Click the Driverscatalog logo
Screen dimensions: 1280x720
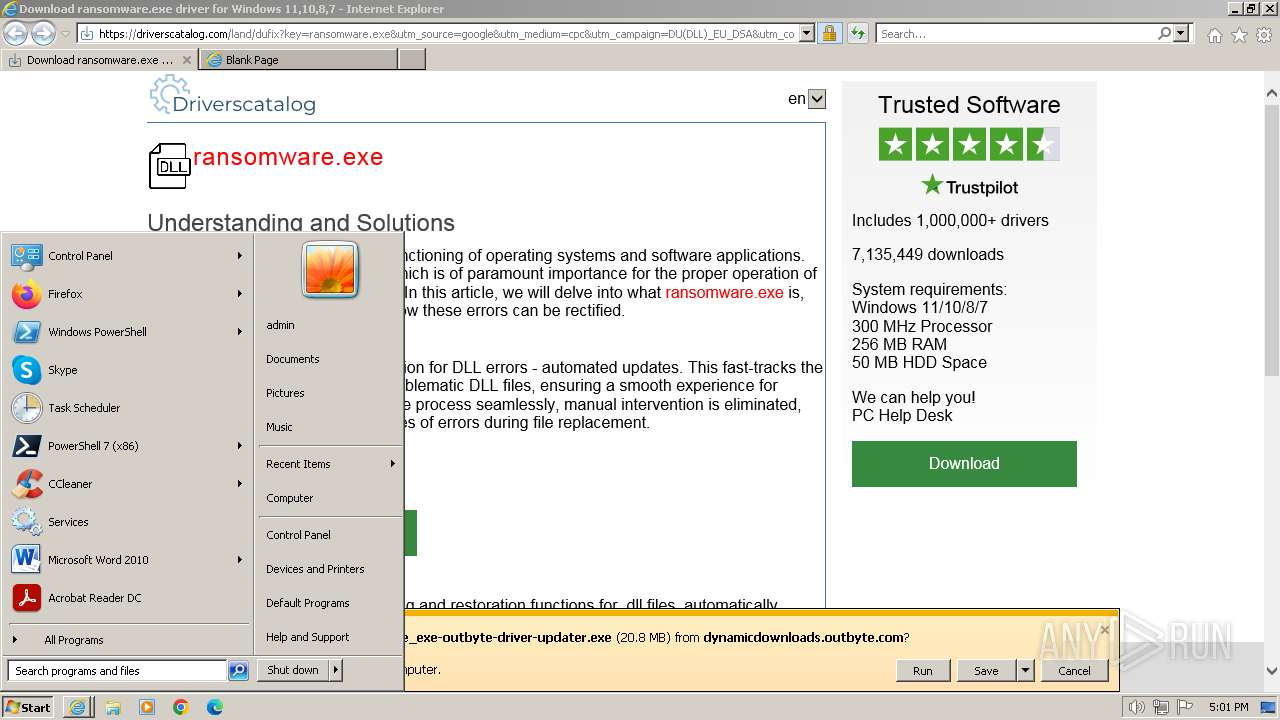pyautogui.click(x=232, y=96)
